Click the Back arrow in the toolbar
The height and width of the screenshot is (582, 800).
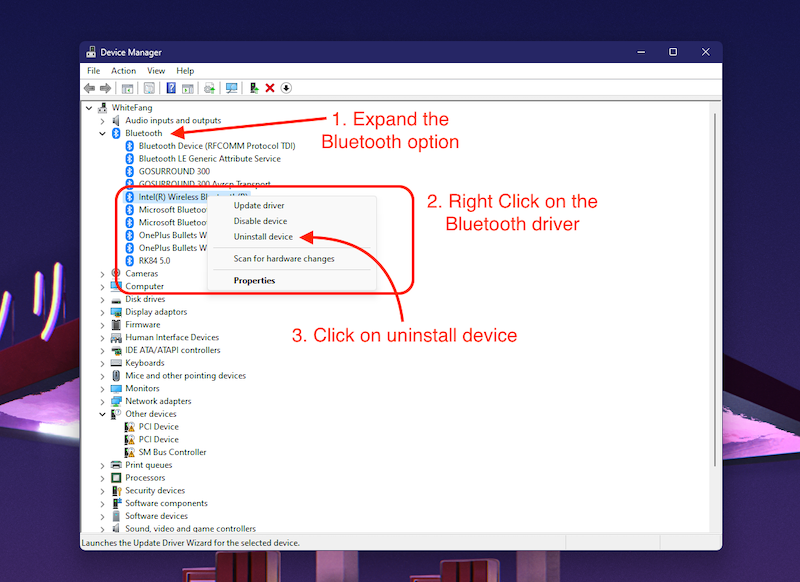(90, 88)
